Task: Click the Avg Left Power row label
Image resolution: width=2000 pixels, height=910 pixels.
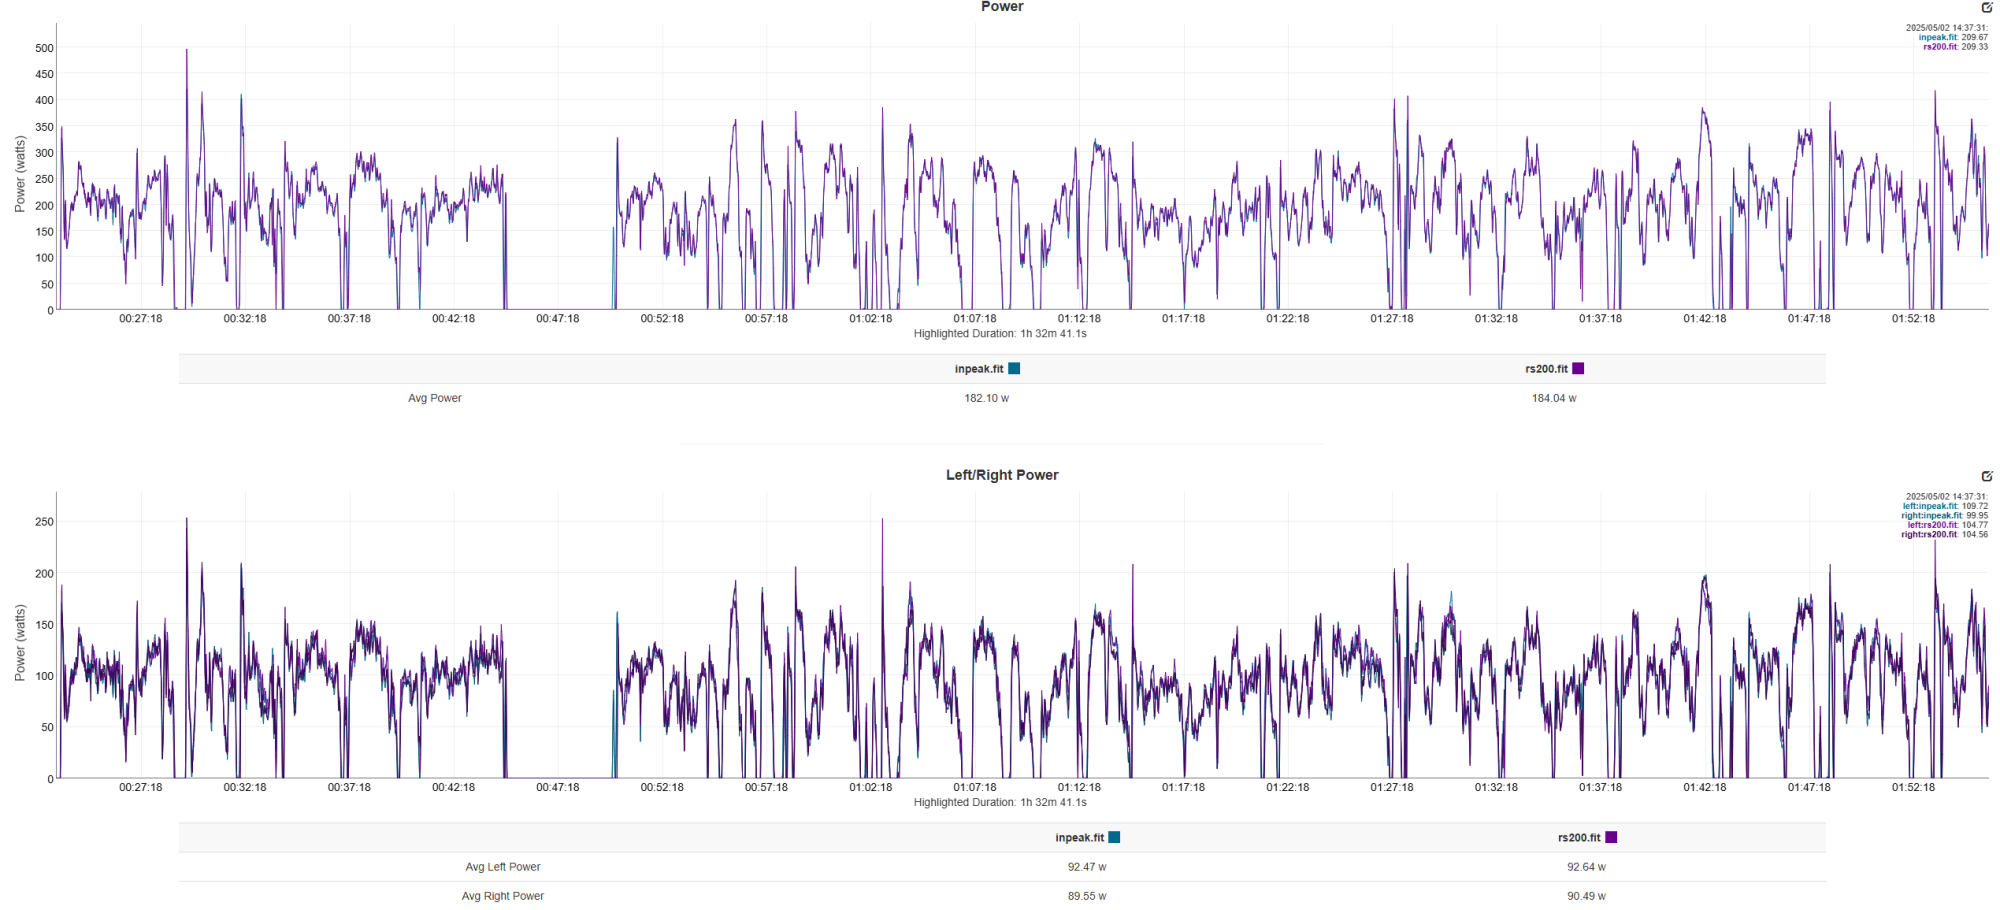Action: point(502,867)
